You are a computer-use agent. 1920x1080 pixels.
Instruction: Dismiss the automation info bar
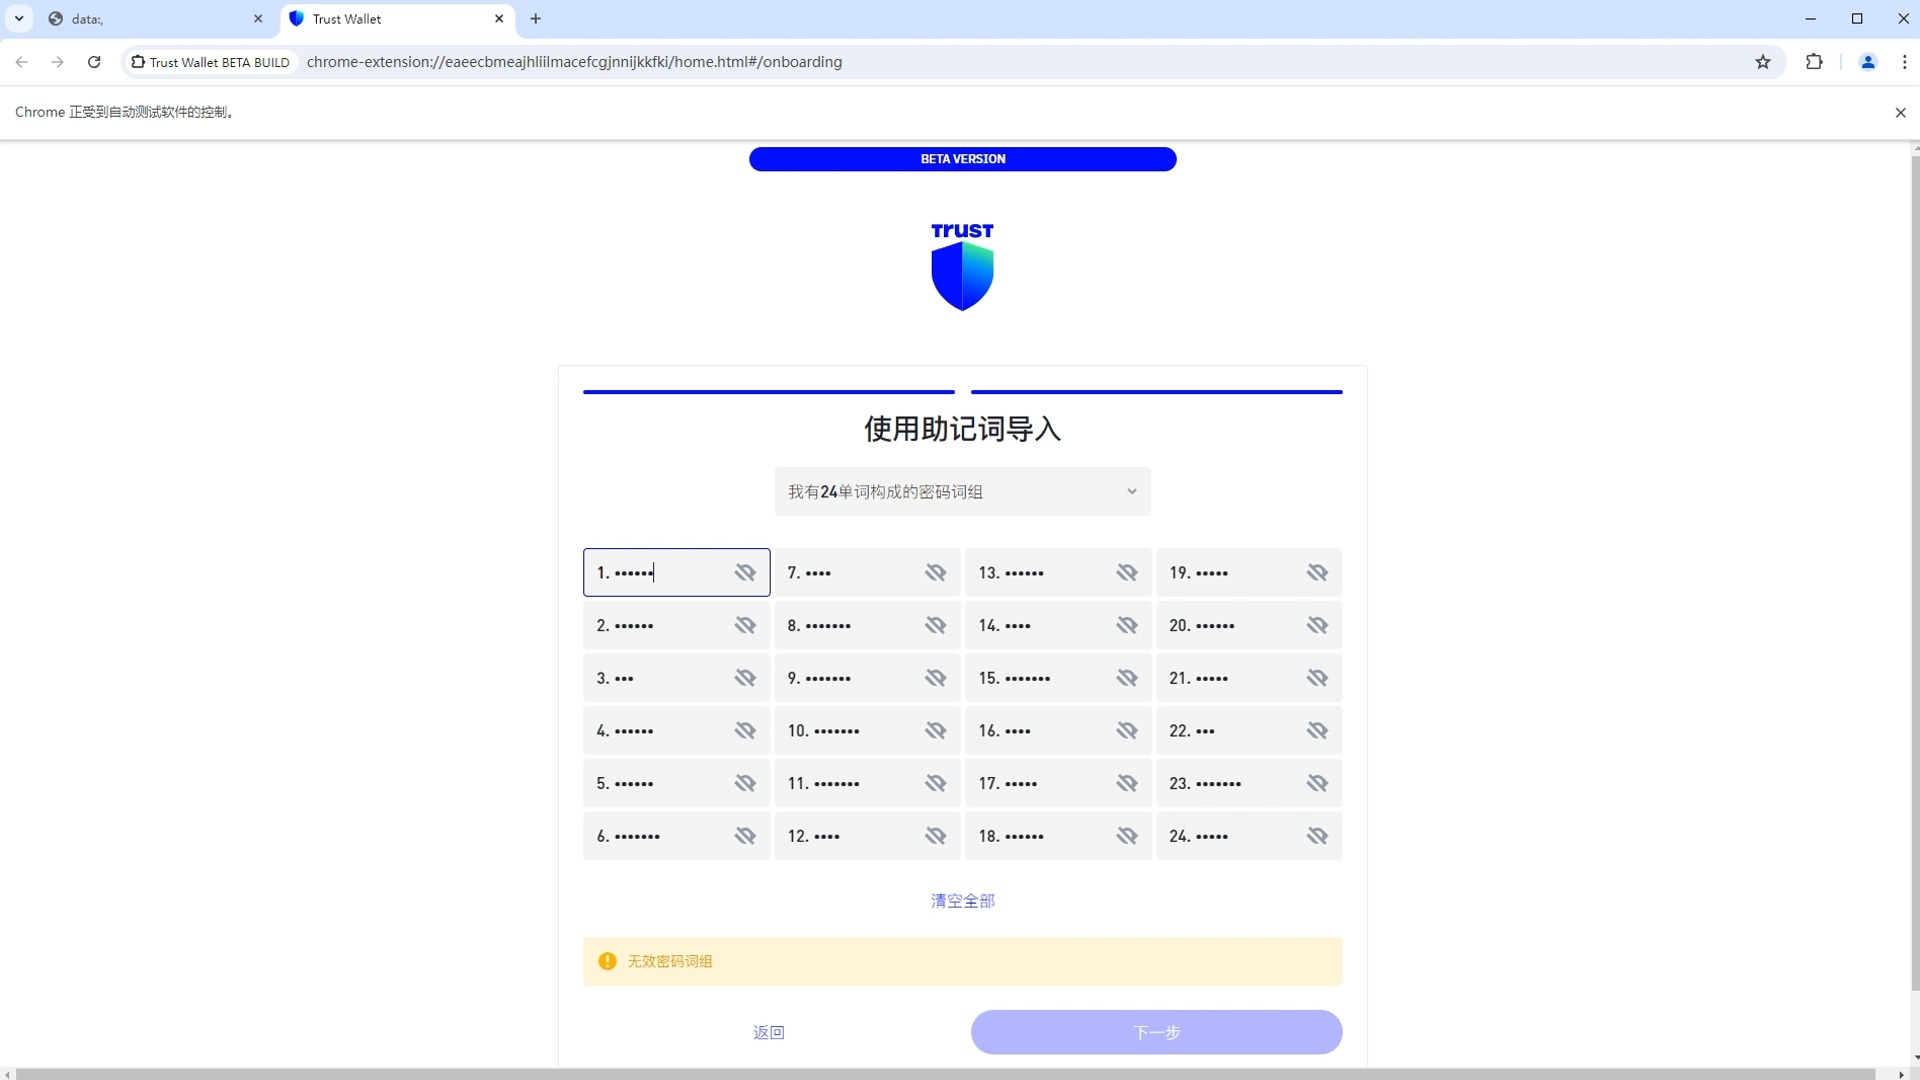point(1900,113)
